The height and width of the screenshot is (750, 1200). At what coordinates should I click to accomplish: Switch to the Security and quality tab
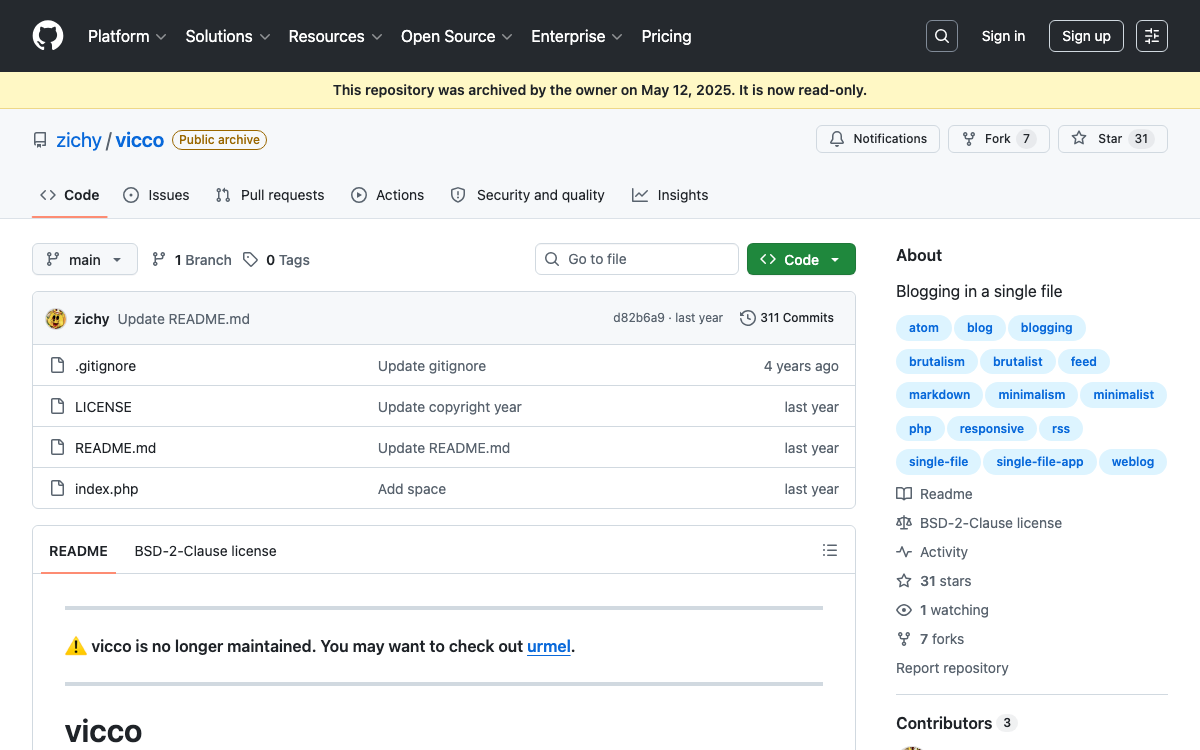[x=528, y=195]
